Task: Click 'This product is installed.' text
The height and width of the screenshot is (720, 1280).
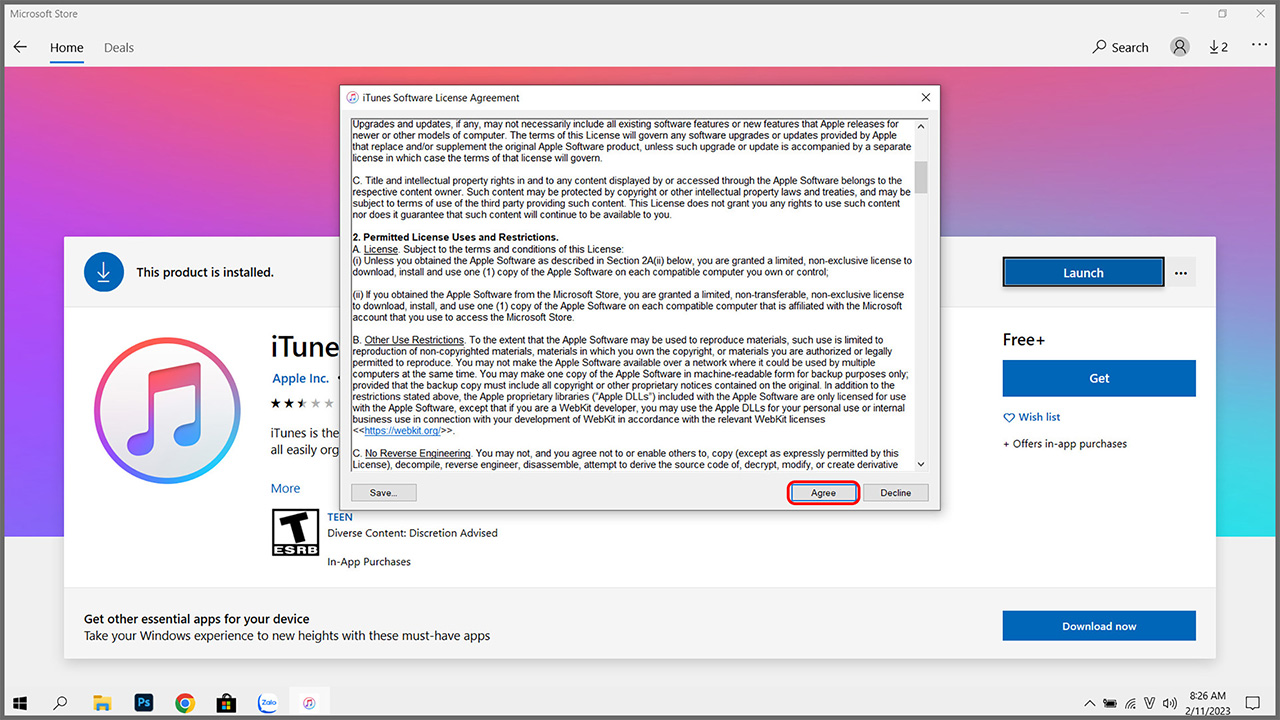Action: pos(205,272)
